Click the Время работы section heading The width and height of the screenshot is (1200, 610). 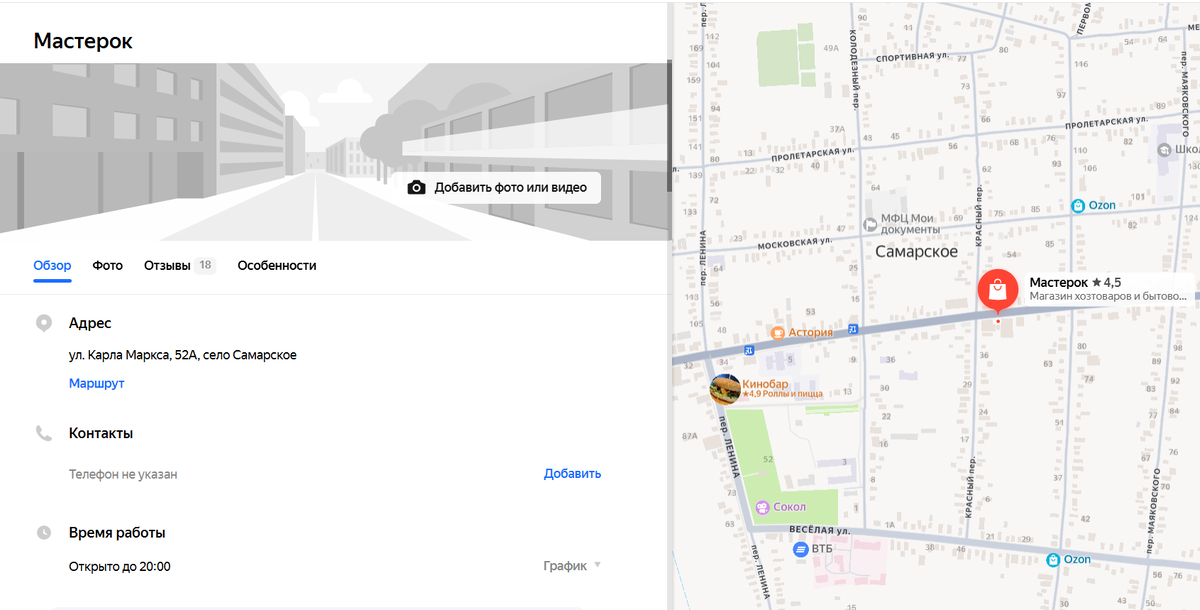coord(117,533)
